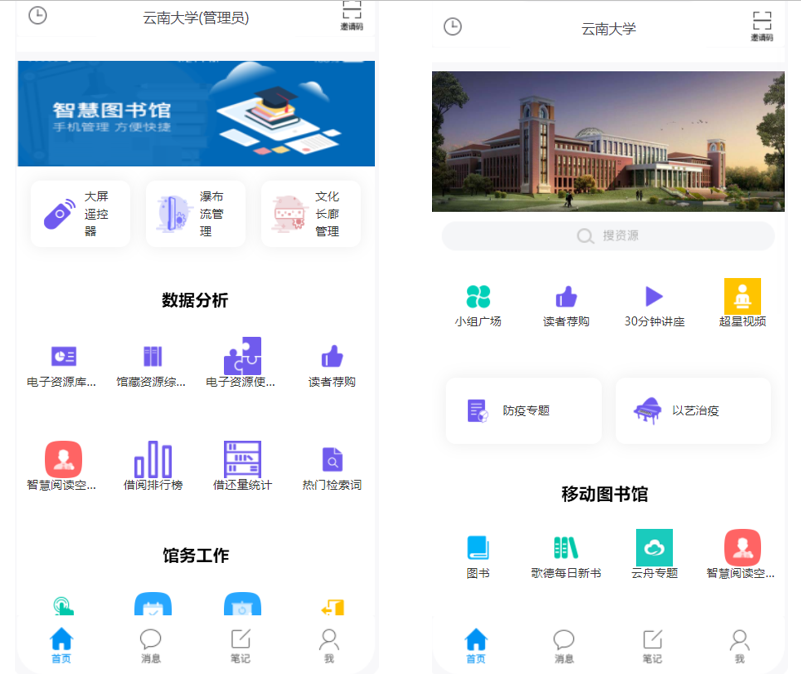801x674 pixels.
Task: Open the 防疫专题 card
Action: coord(524,410)
